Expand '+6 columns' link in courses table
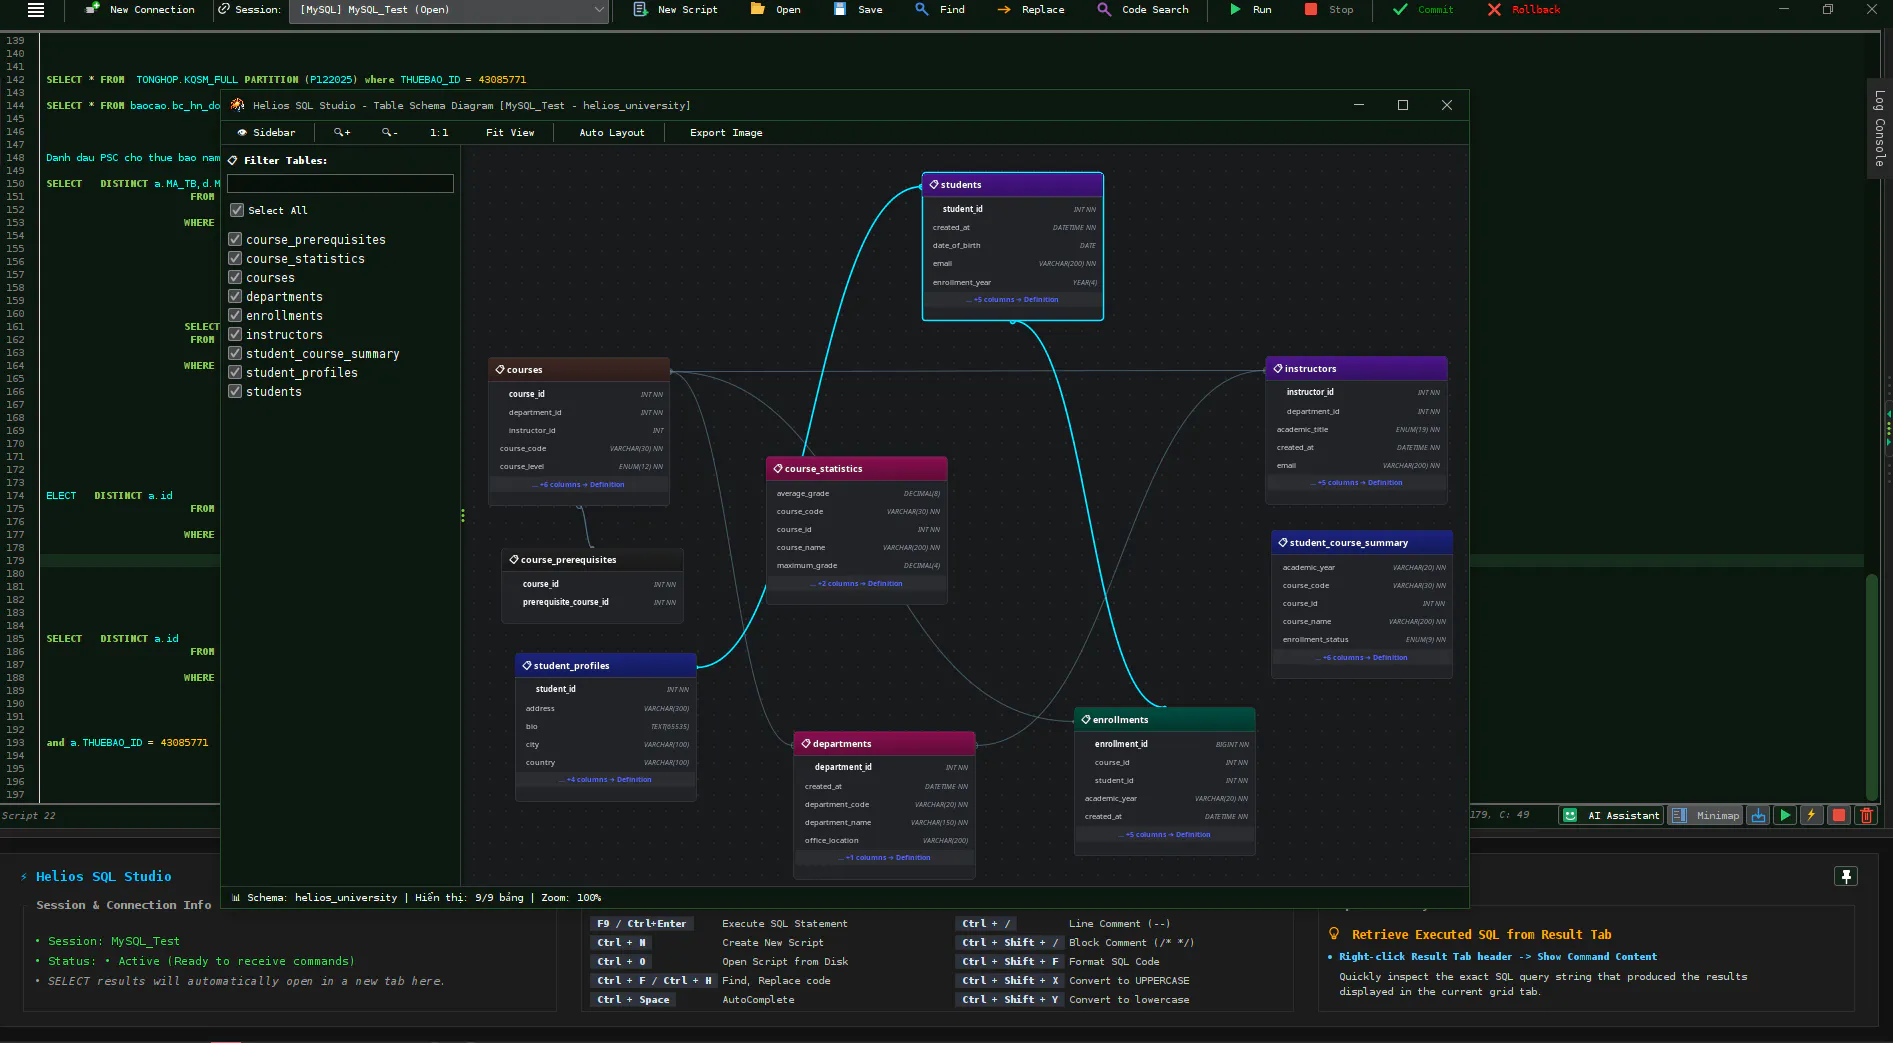The width and height of the screenshot is (1893, 1043). (x=579, y=484)
